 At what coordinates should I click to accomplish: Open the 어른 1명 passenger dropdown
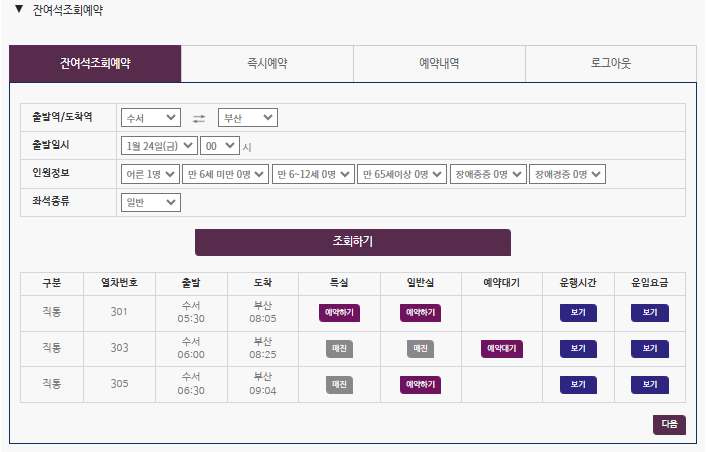[x=150, y=174]
